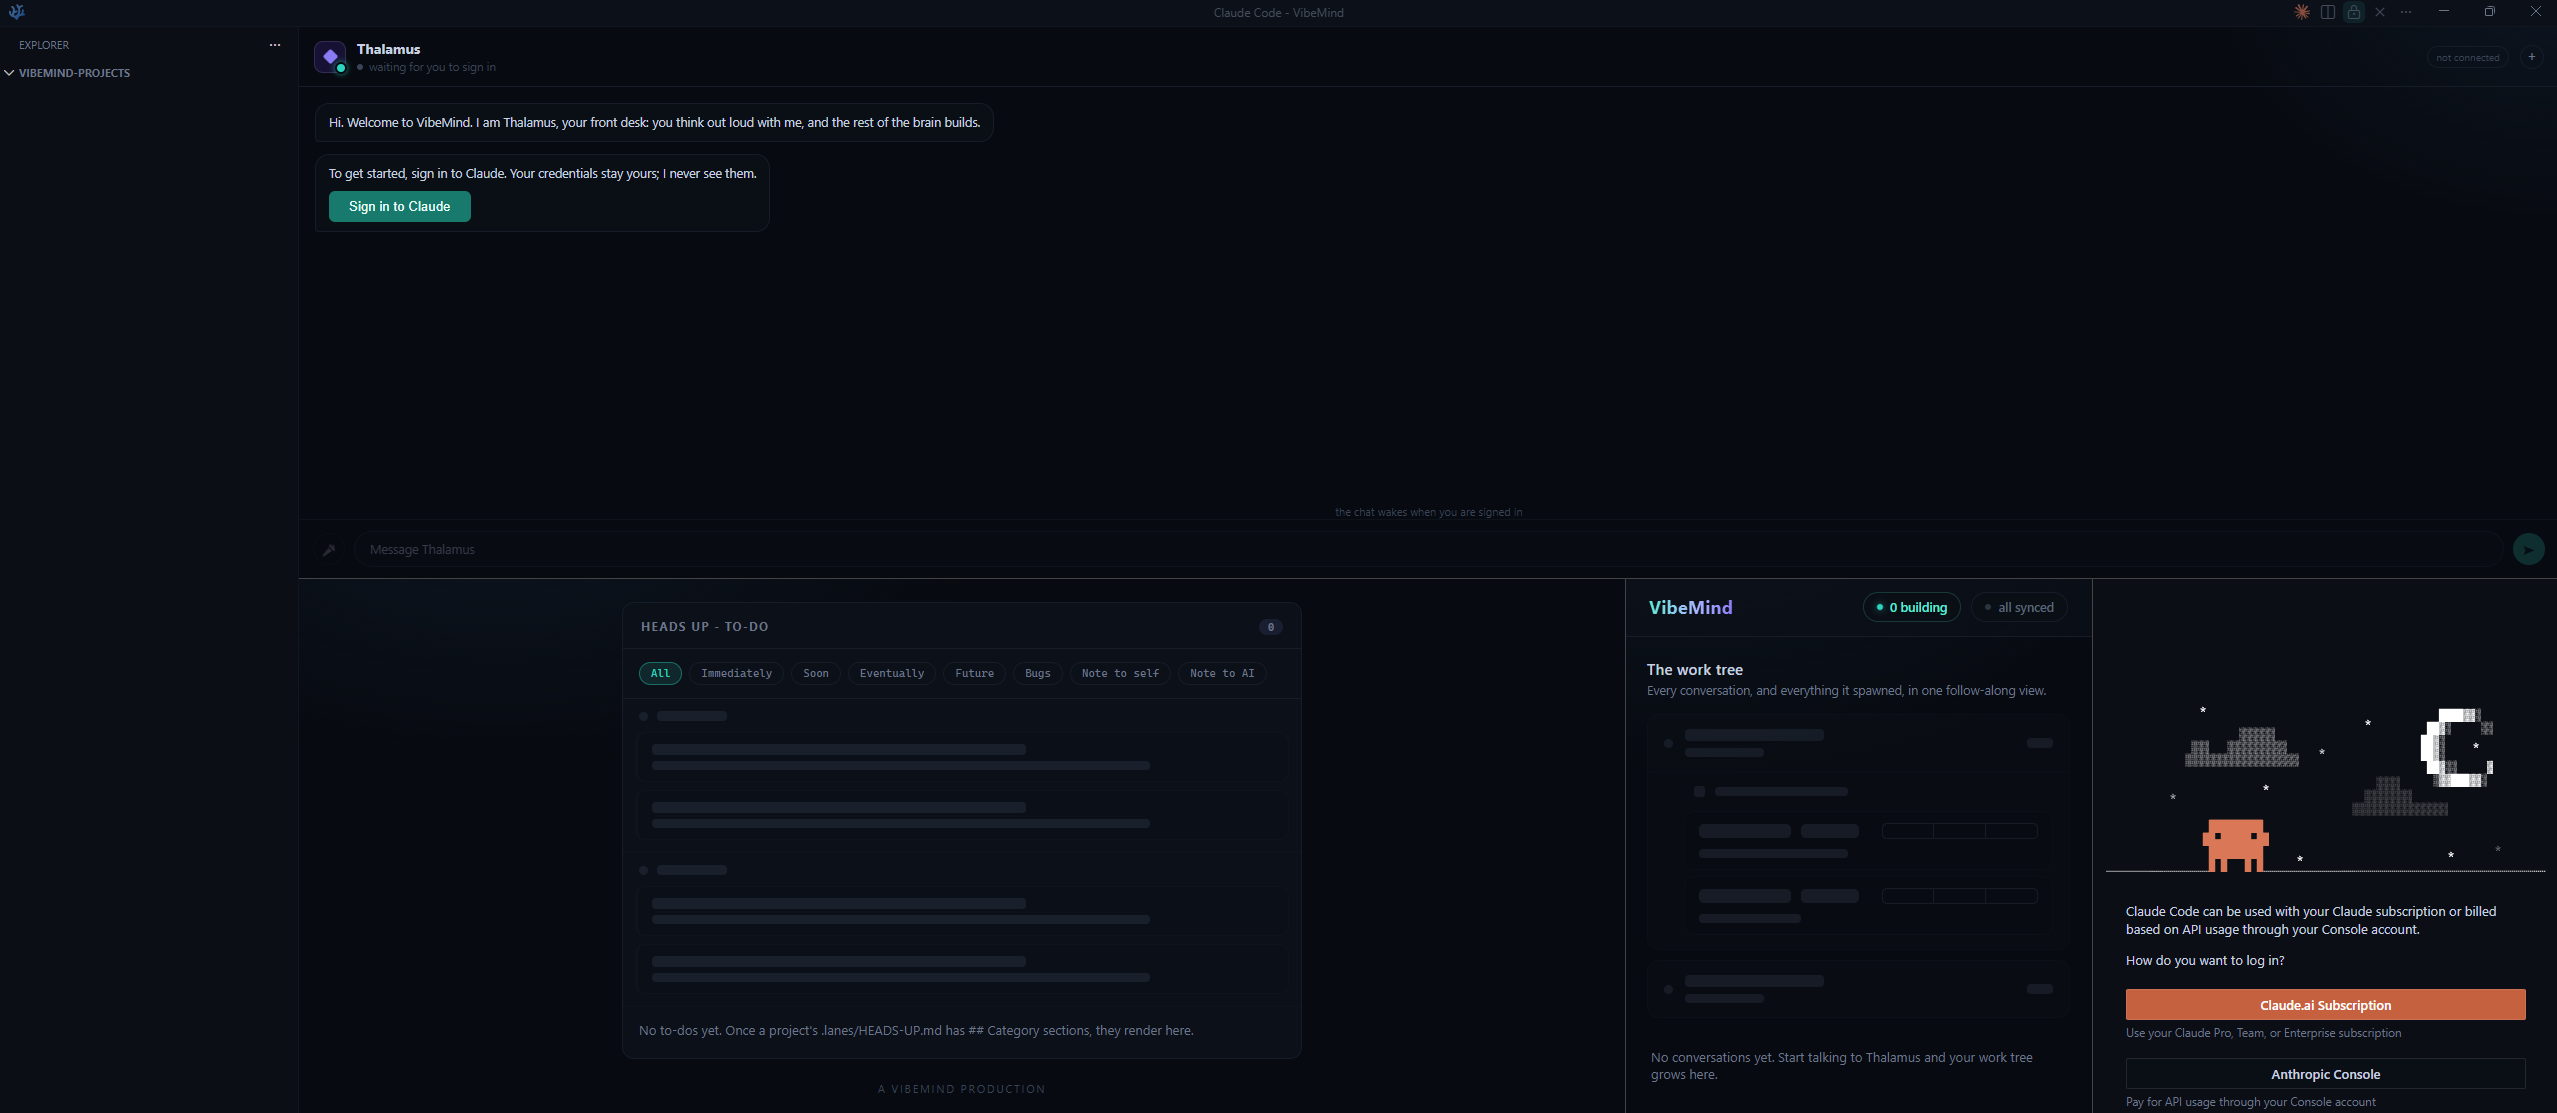Click the orange pixel-art Claude mascot
The width and height of the screenshot is (2557, 1113).
2235,846
